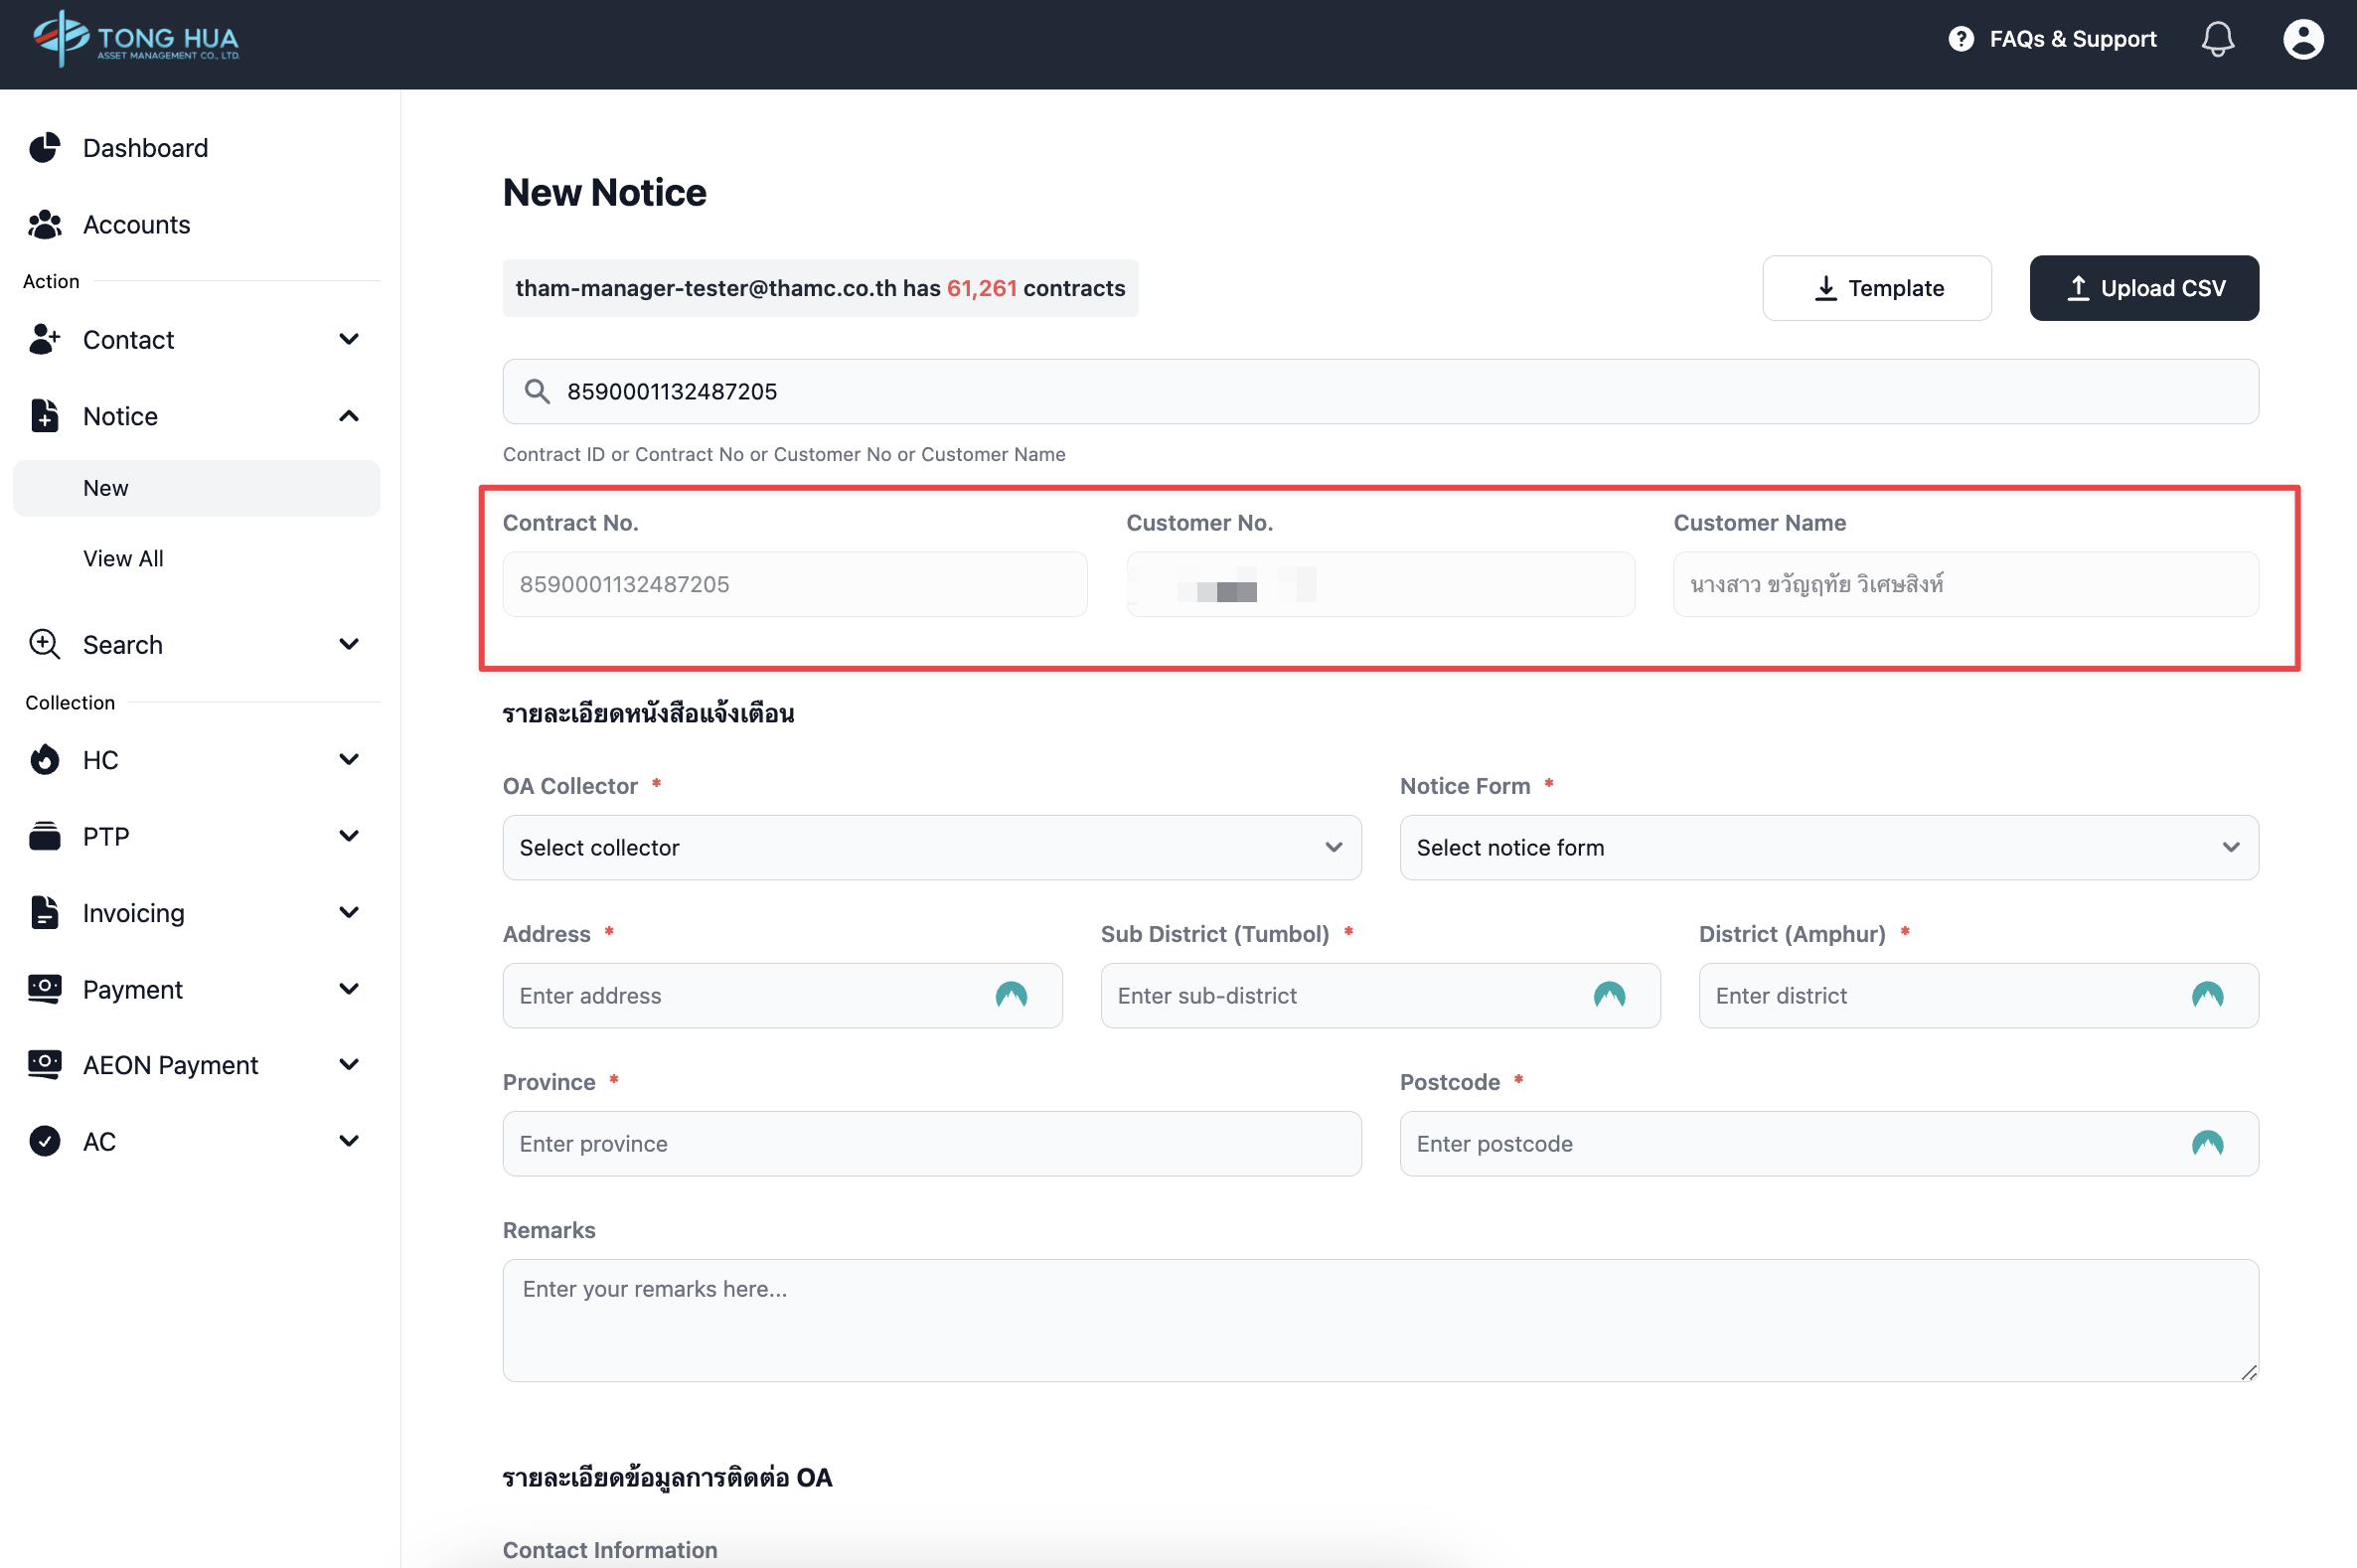The width and height of the screenshot is (2357, 1568).
Task: Open the user profile avatar icon
Action: point(2302,40)
